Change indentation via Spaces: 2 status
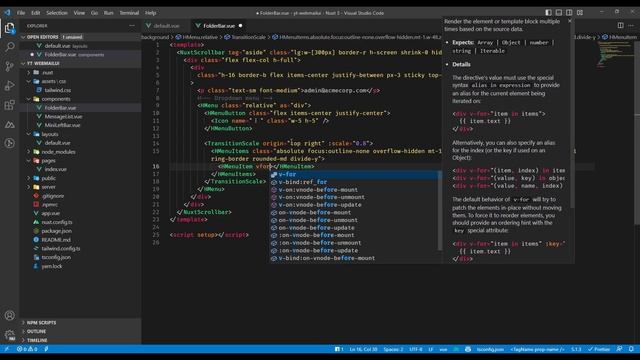640x360 pixels. (393, 349)
